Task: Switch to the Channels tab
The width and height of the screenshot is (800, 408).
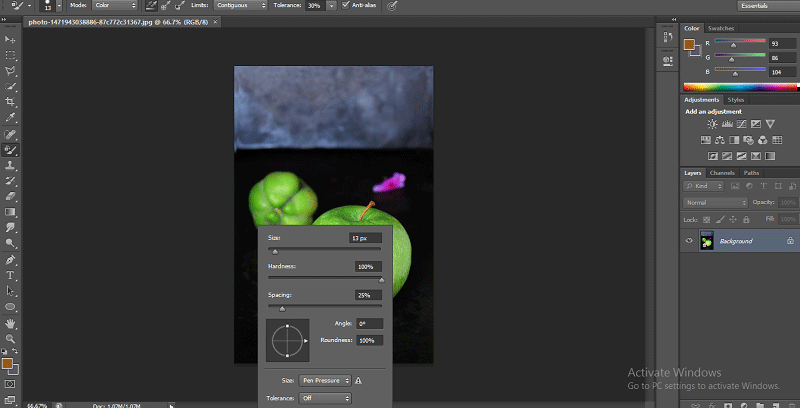Action: [722, 173]
